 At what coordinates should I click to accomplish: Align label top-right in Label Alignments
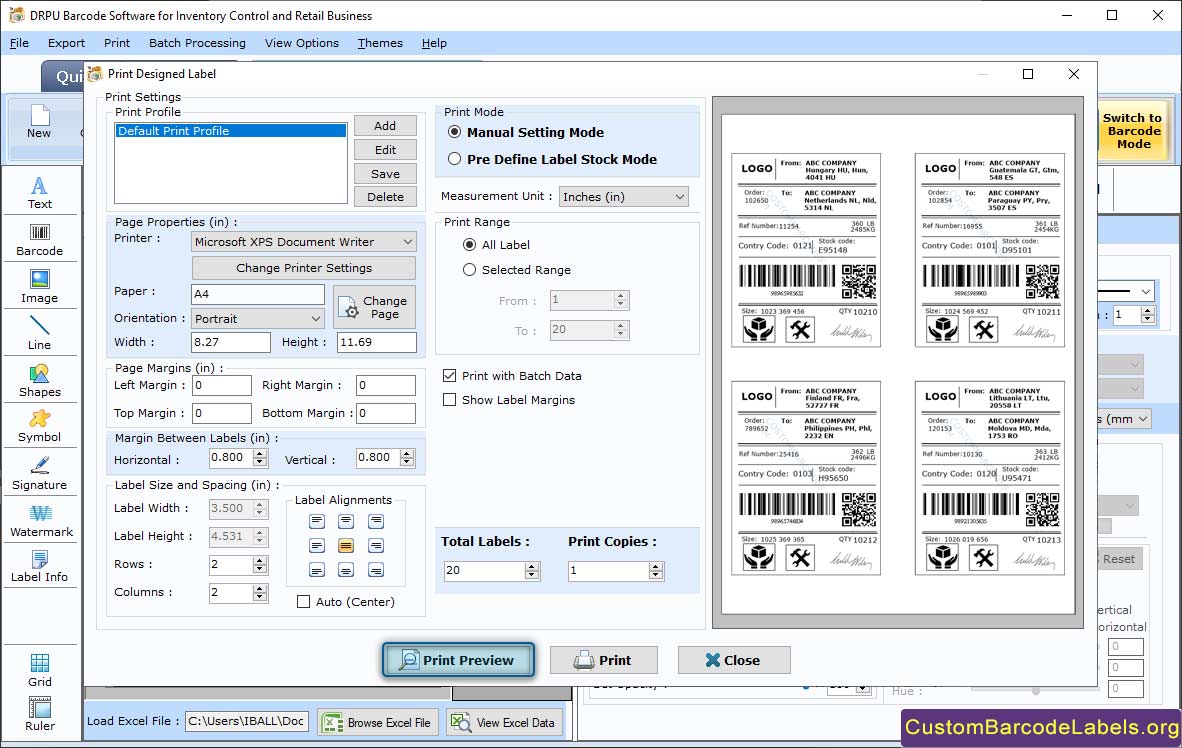376,521
